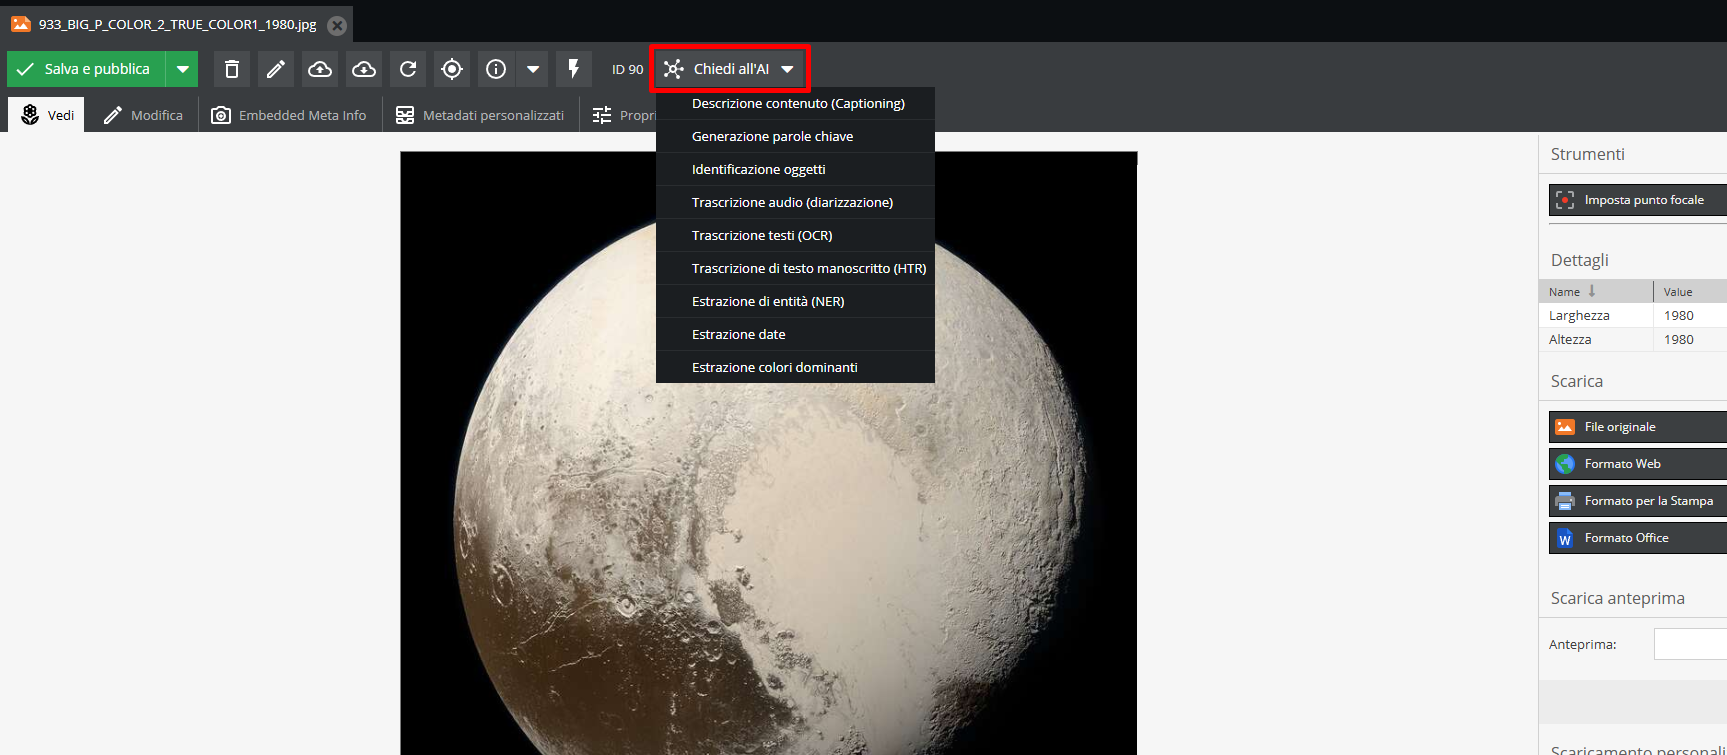Select Estrazione di entità (NER)
The height and width of the screenshot is (755, 1727).
coord(795,301)
